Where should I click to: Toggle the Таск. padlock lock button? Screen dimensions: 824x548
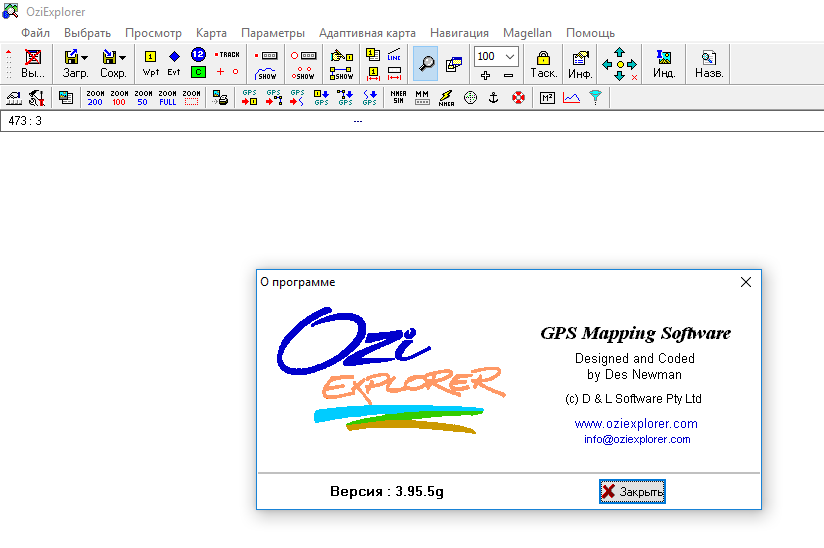[x=543, y=64]
